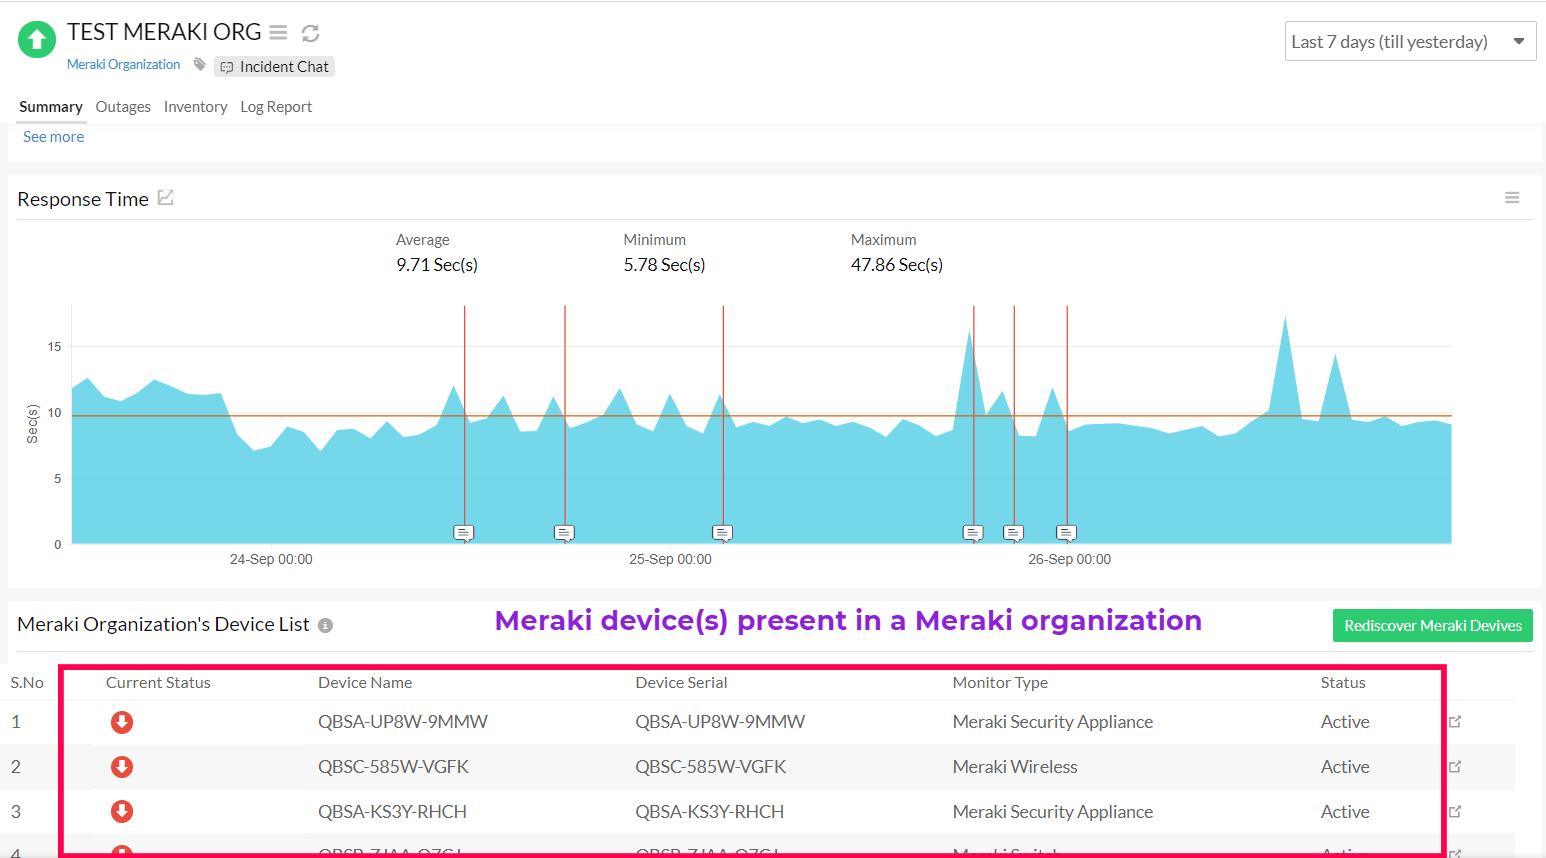Open the Last 7 days time period dropdown
Image resolution: width=1546 pixels, height=858 pixels.
tap(1410, 42)
